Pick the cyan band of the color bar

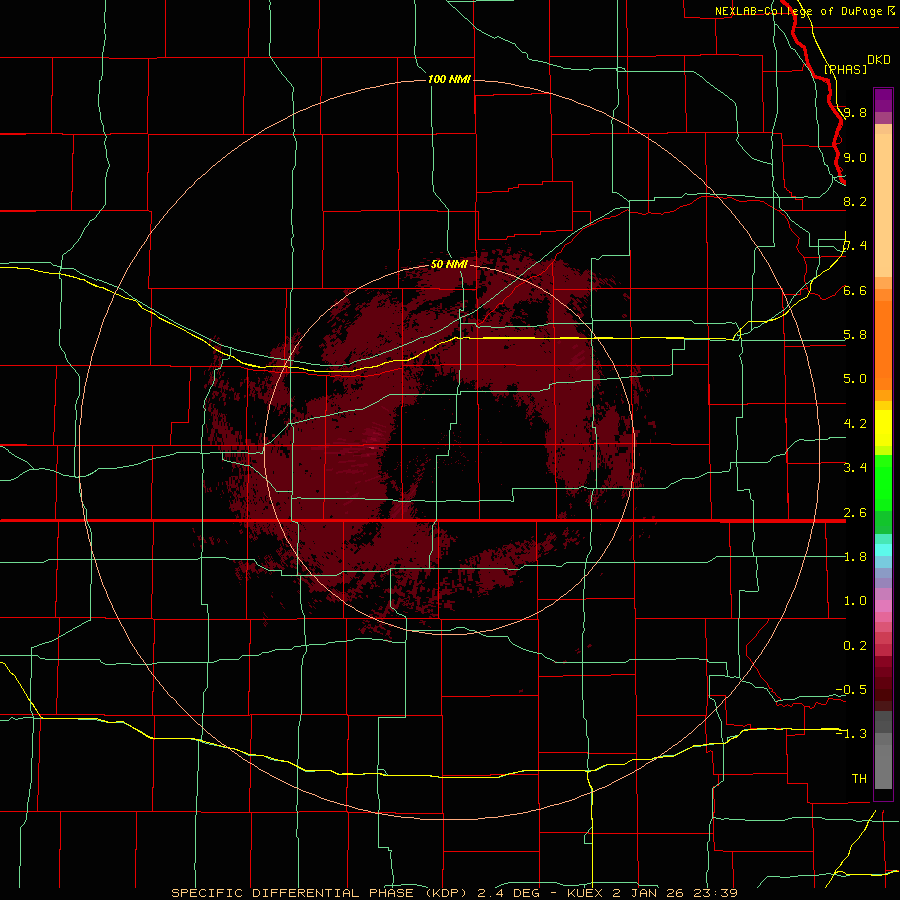click(x=883, y=550)
